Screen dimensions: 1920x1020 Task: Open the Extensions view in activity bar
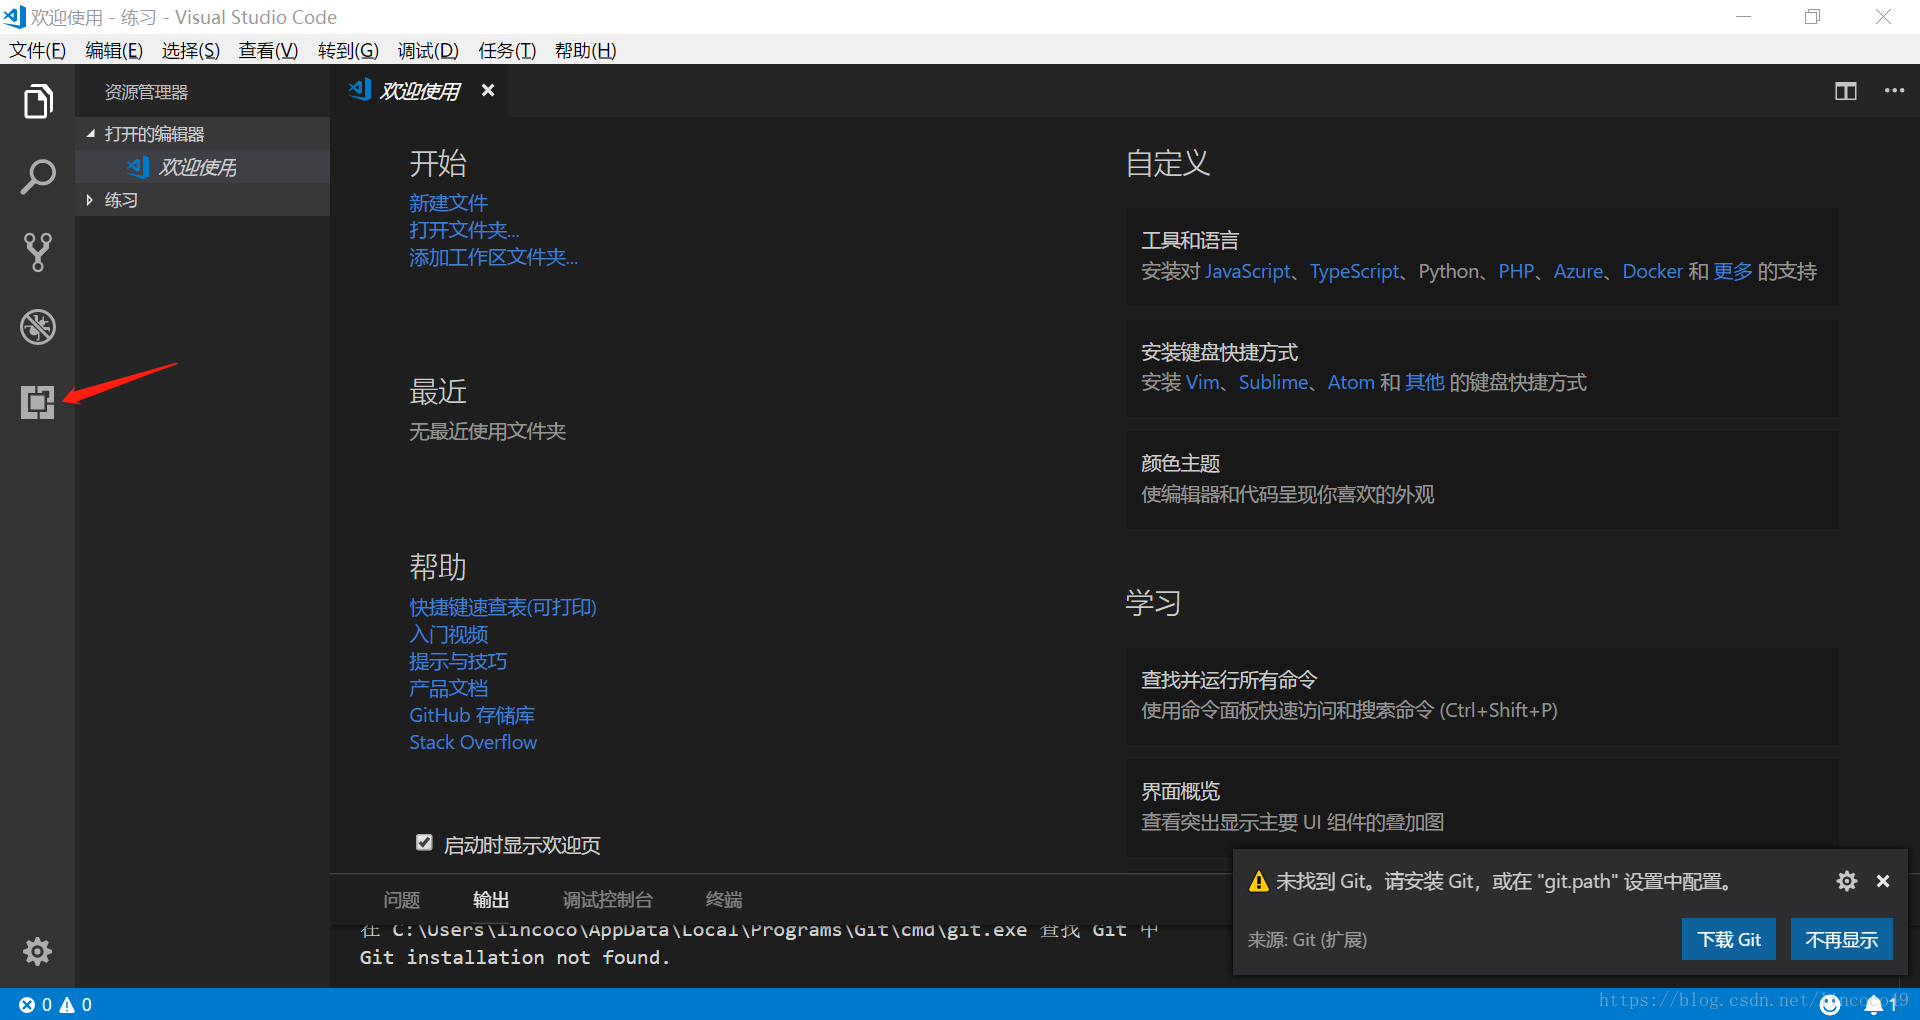click(38, 402)
